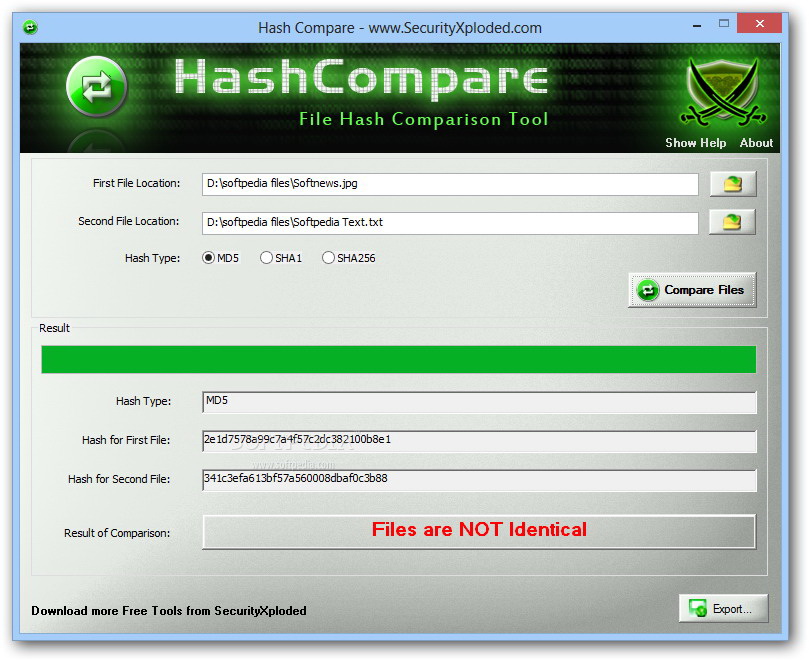
Task: Click the Hash for First File field
Action: 479,441
